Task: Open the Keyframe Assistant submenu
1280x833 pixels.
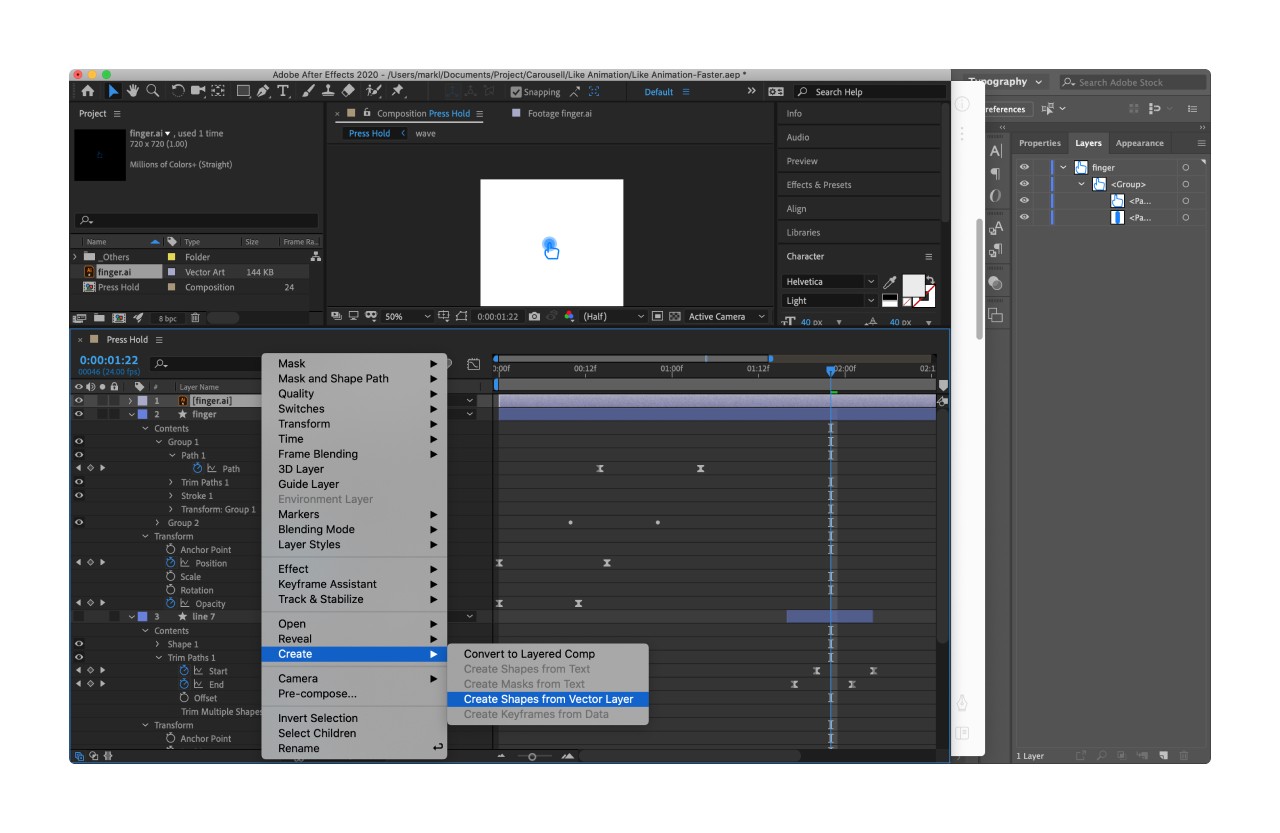Action: tap(354, 584)
